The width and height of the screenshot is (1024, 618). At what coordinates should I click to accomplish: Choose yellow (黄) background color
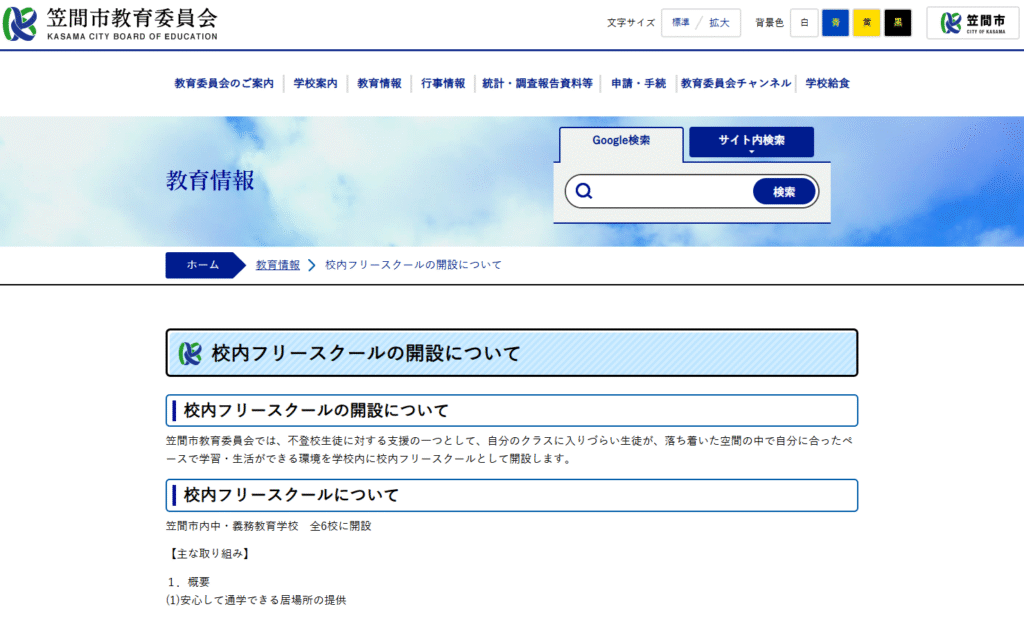866,23
